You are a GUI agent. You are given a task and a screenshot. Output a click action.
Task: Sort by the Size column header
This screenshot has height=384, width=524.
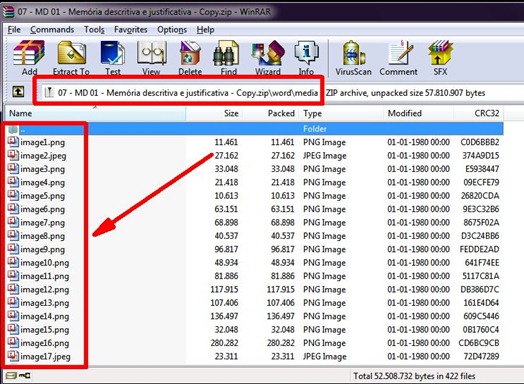[214, 113]
